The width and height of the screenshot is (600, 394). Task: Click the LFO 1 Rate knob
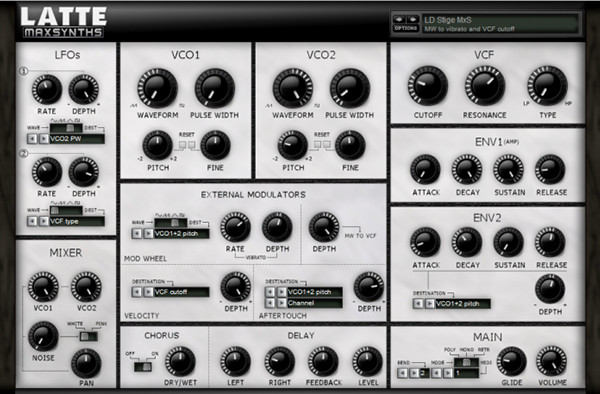(47, 90)
